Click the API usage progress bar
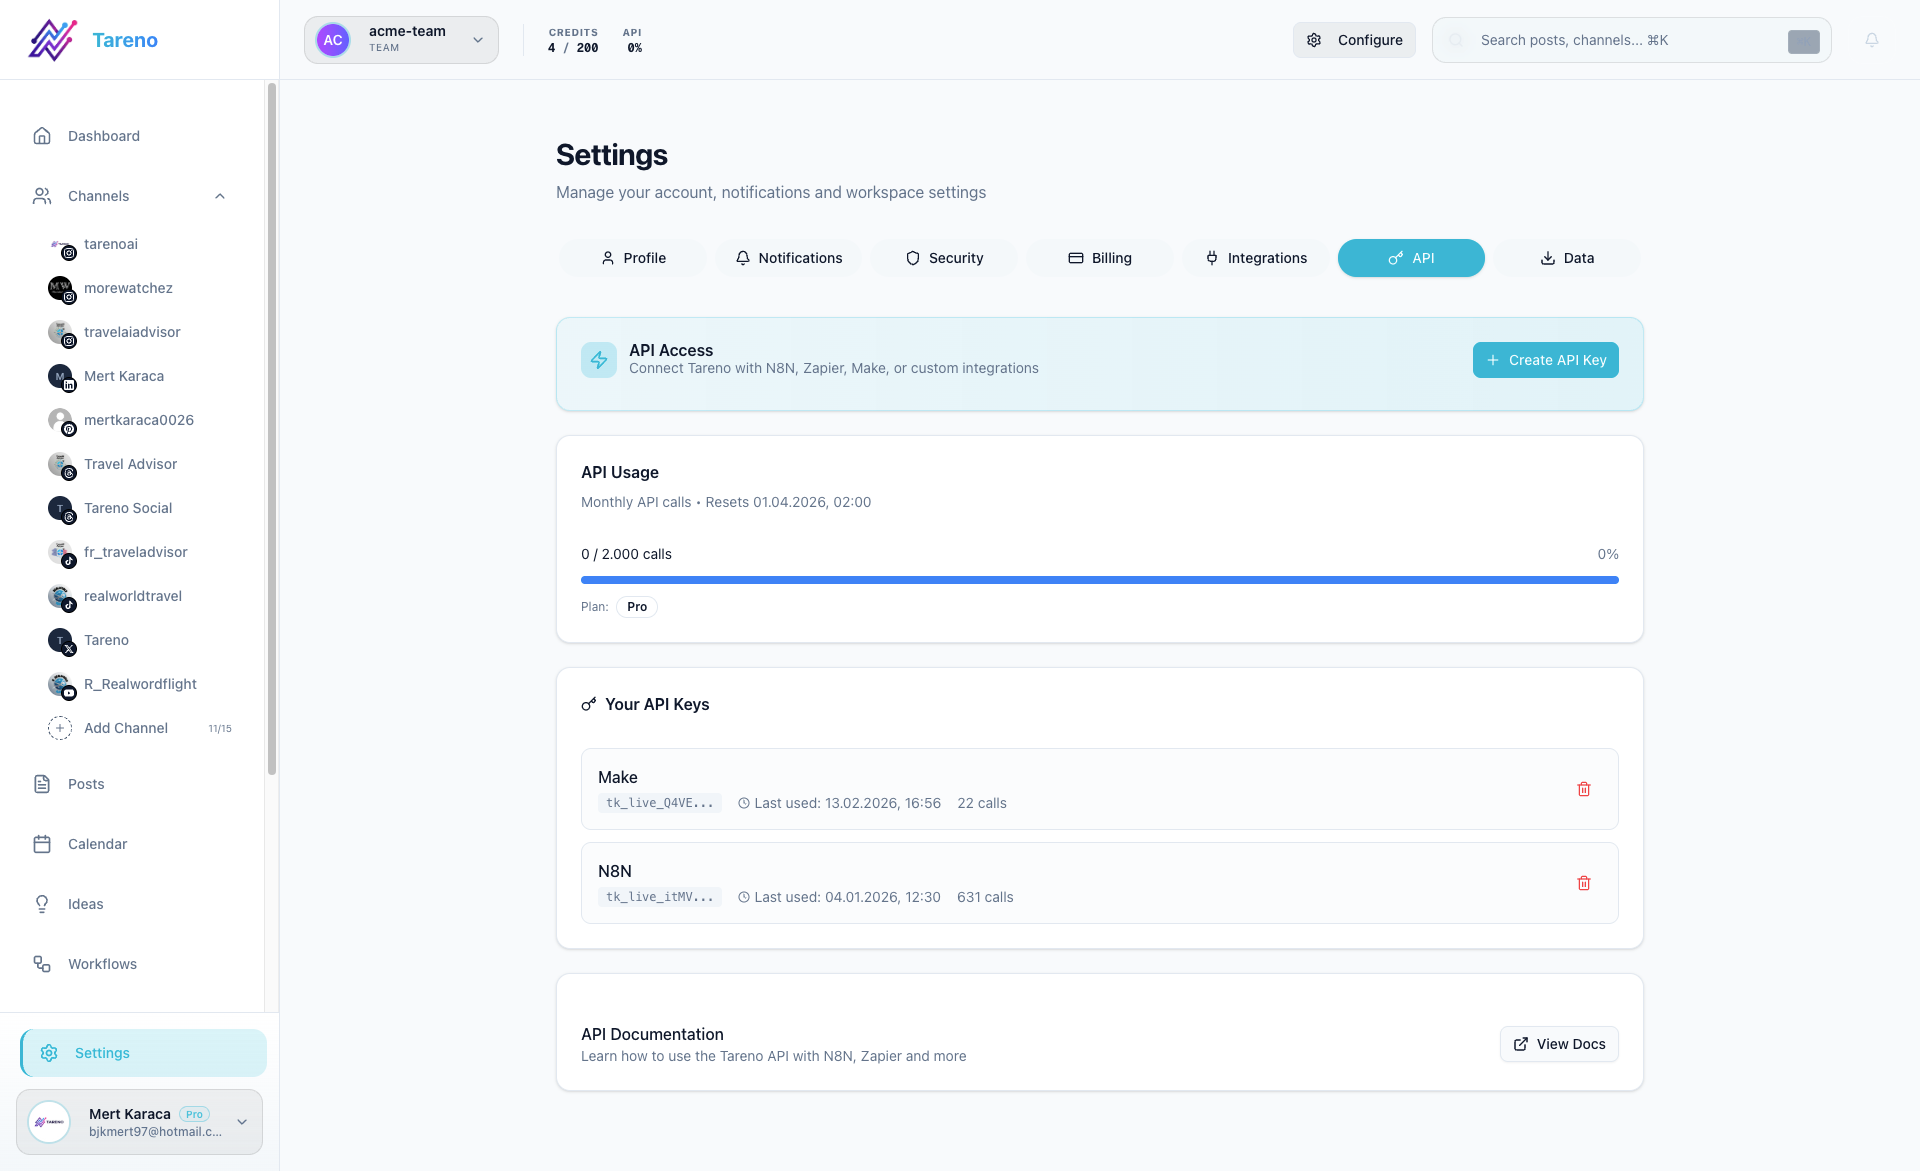The height and width of the screenshot is (1171, 1920). click(x=1100, y=580)
